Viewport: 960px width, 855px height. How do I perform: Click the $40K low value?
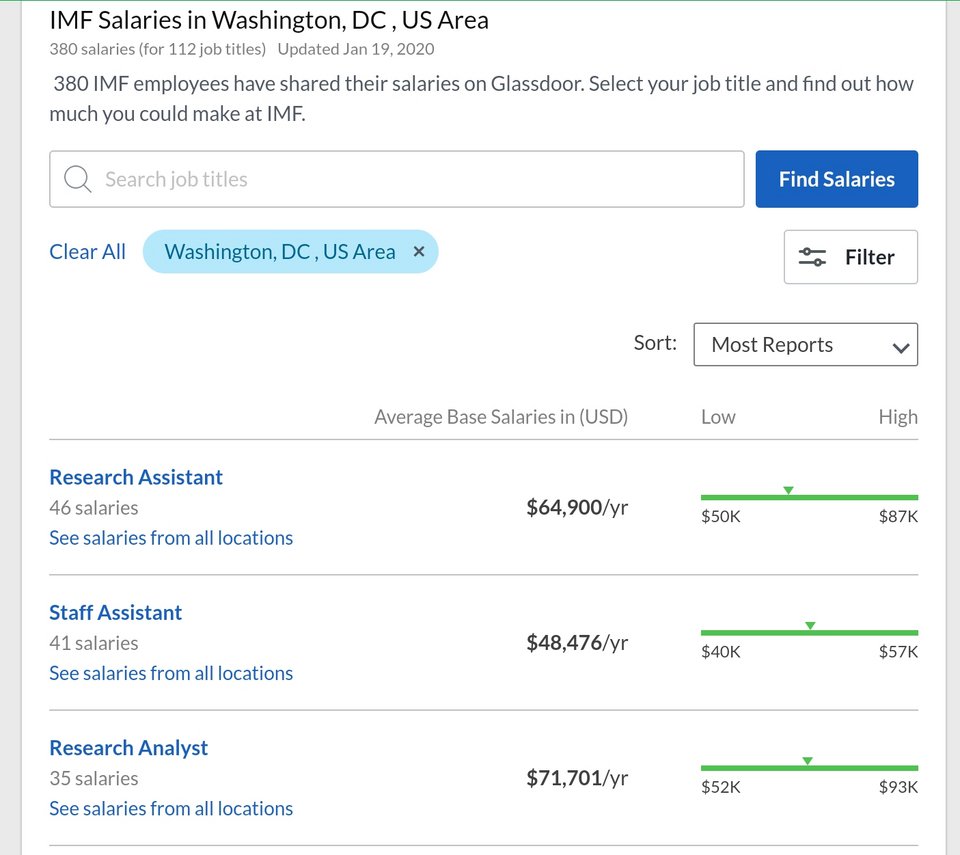pos(721,652)
